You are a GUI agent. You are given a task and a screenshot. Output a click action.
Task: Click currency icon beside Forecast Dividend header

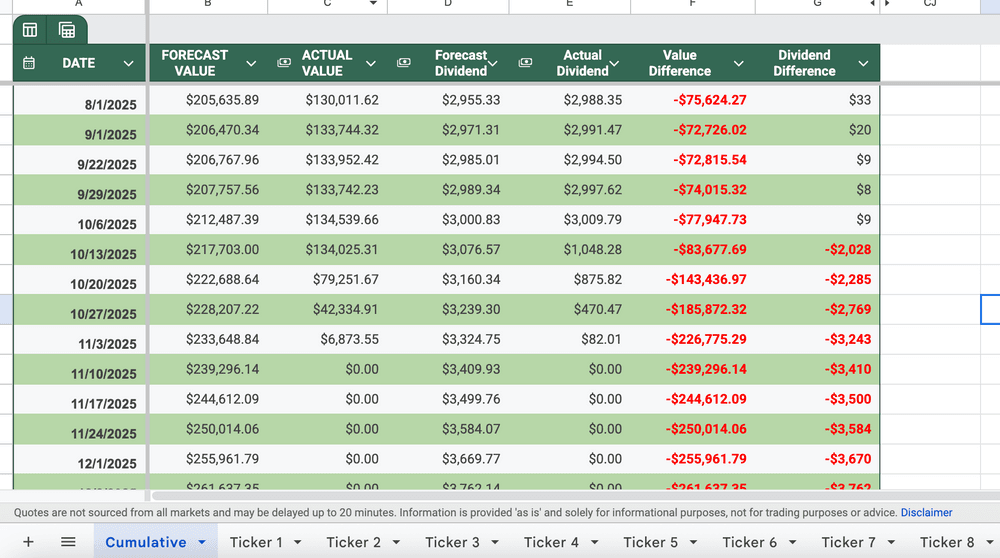click(x=404, y=63)
